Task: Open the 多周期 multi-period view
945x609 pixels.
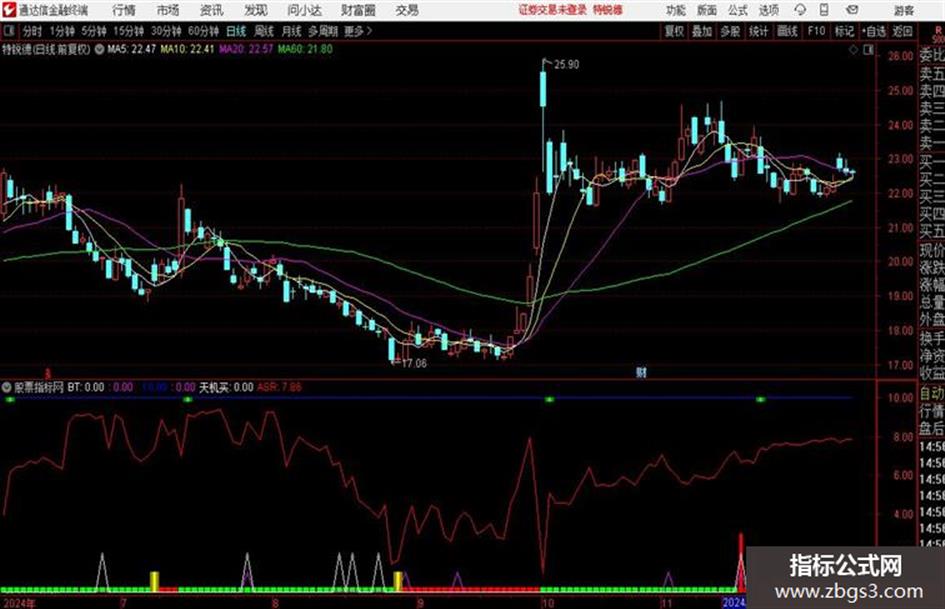Action: click(323, 31)
